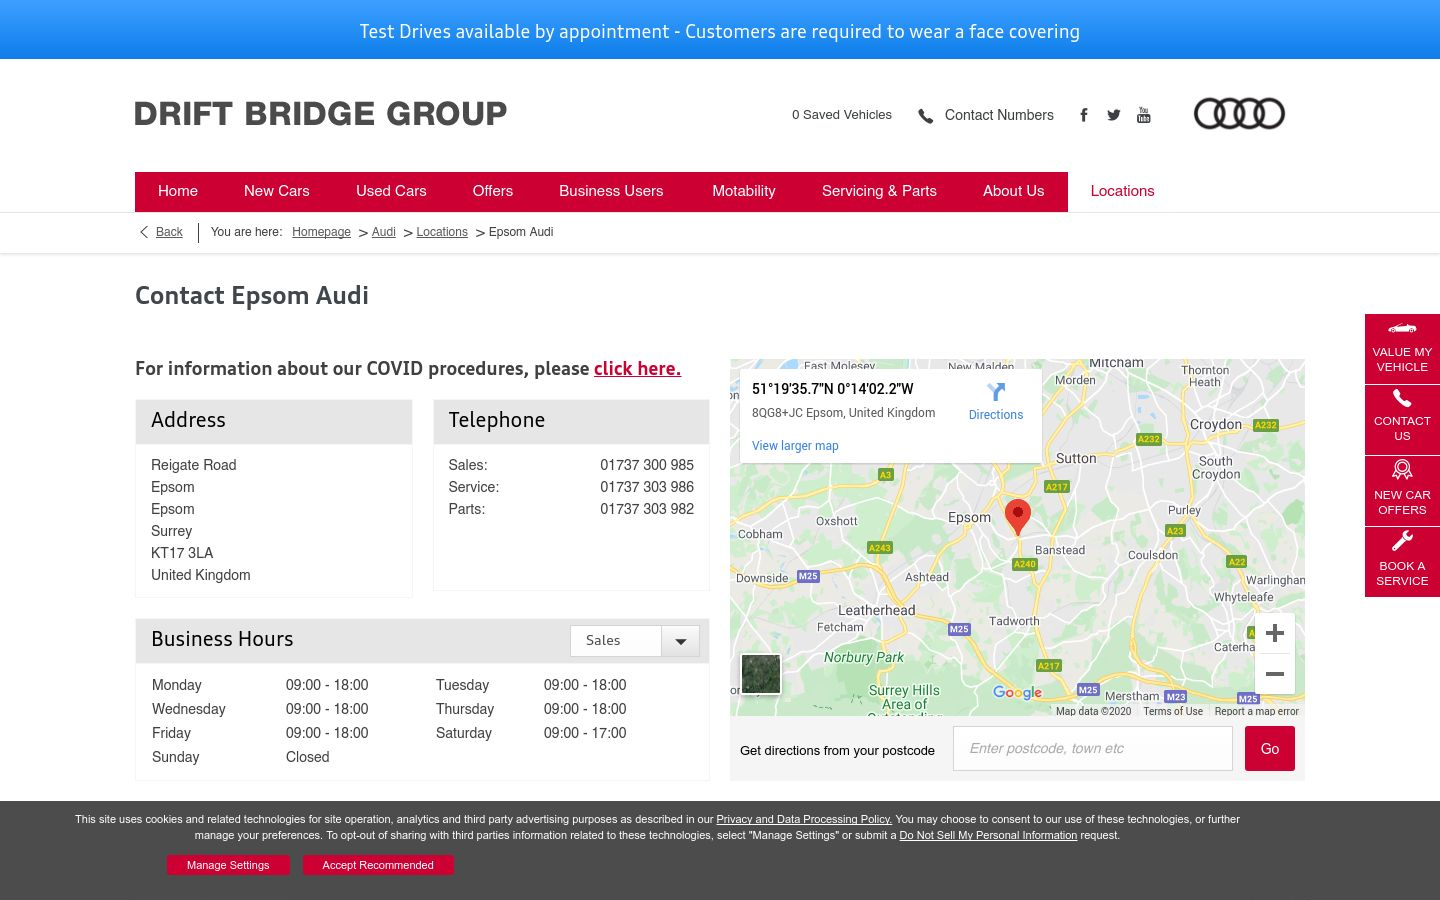Click the Contact Epsom Audi heading

tap(252, 296)
